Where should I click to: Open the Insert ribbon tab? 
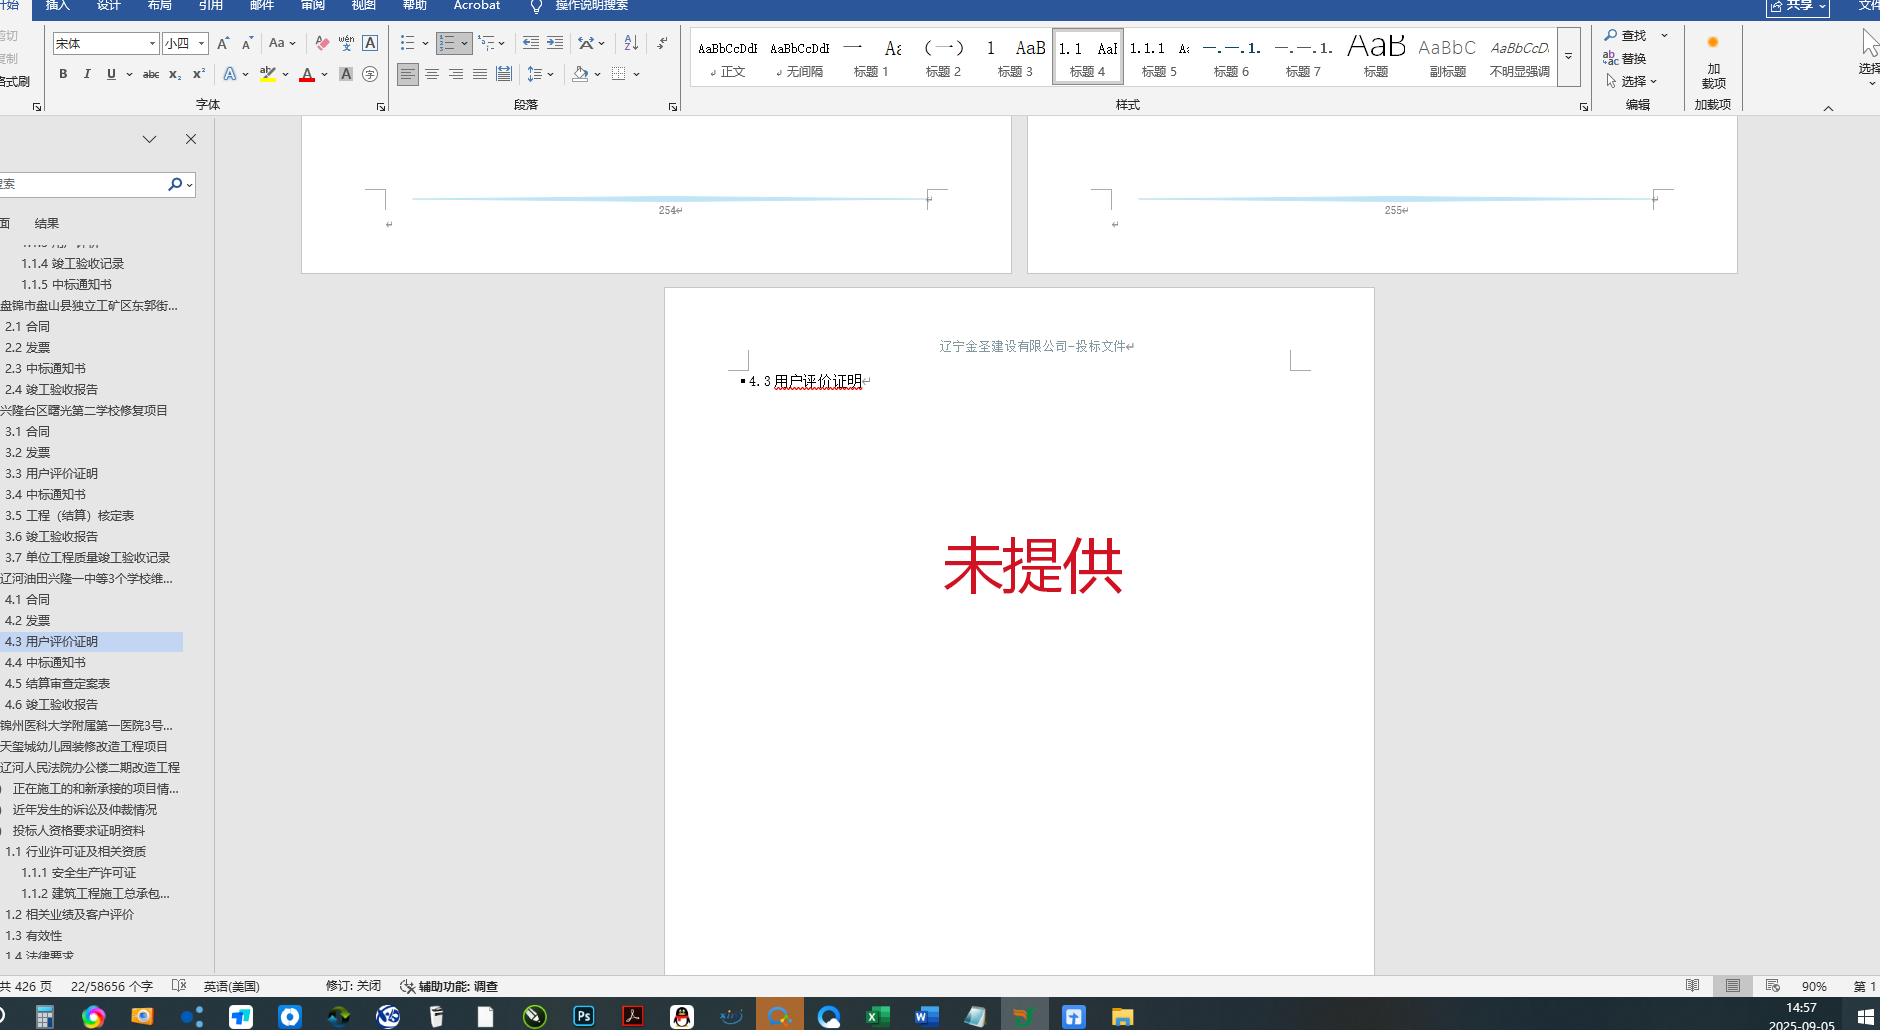click(x=58, y=6)
